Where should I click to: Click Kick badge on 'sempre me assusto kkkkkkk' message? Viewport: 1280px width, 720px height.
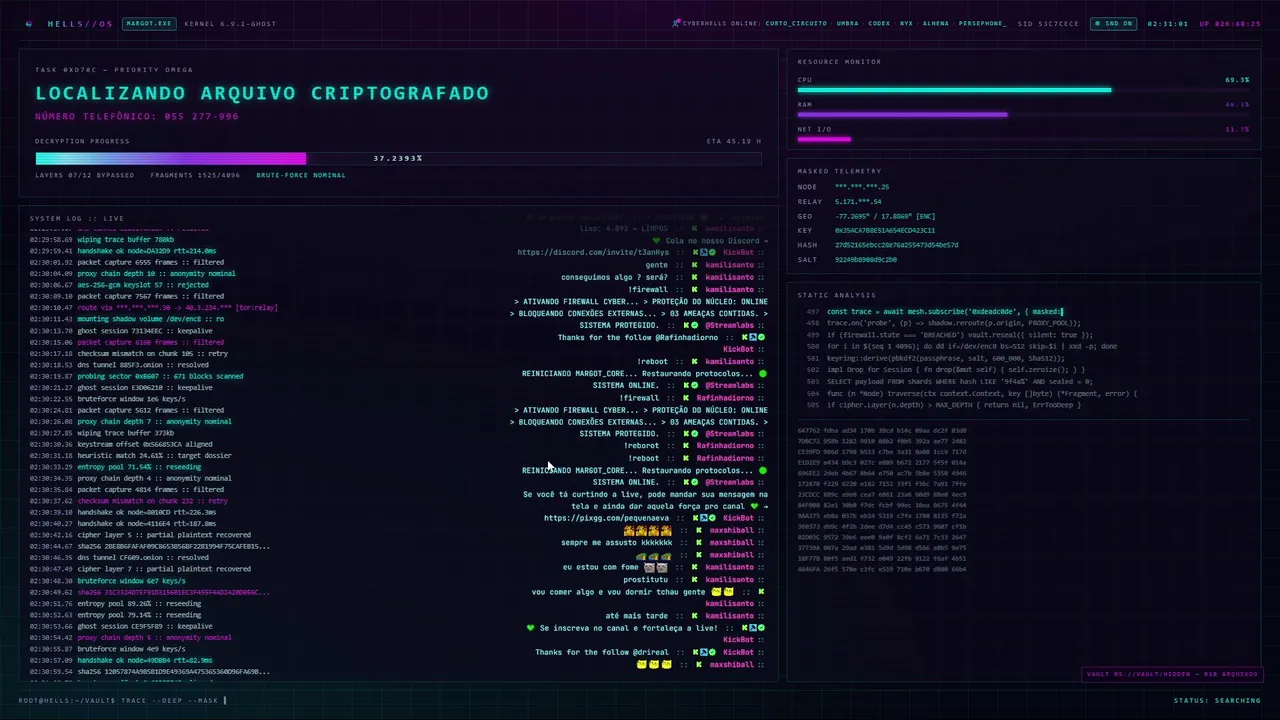point(698,543)
